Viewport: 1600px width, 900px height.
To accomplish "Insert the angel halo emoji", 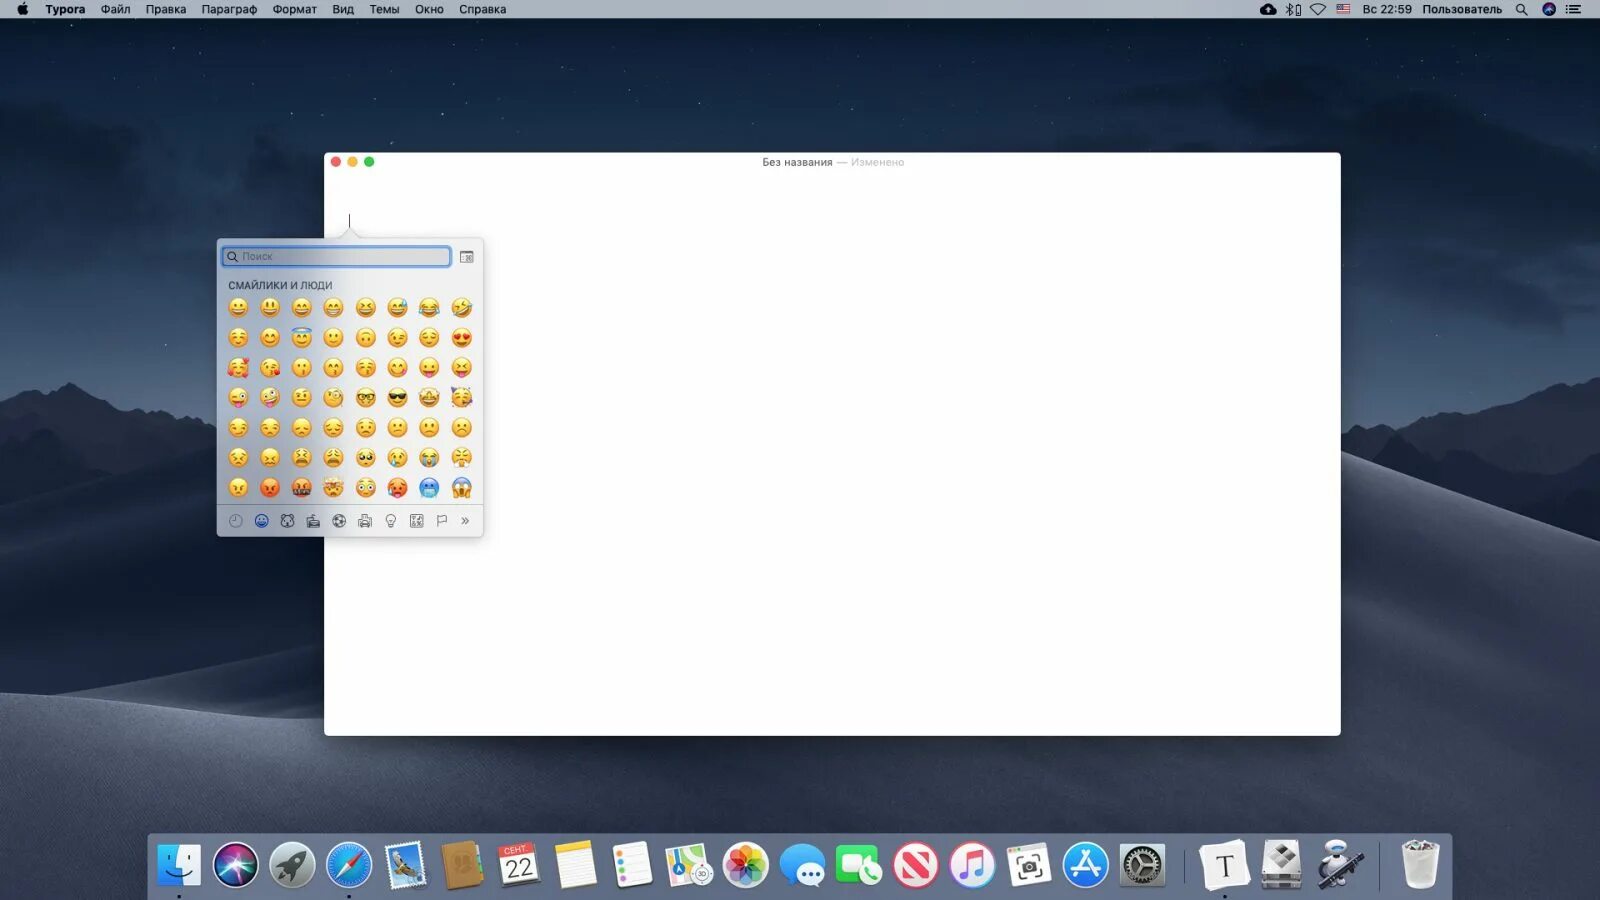I will [302, 338].
